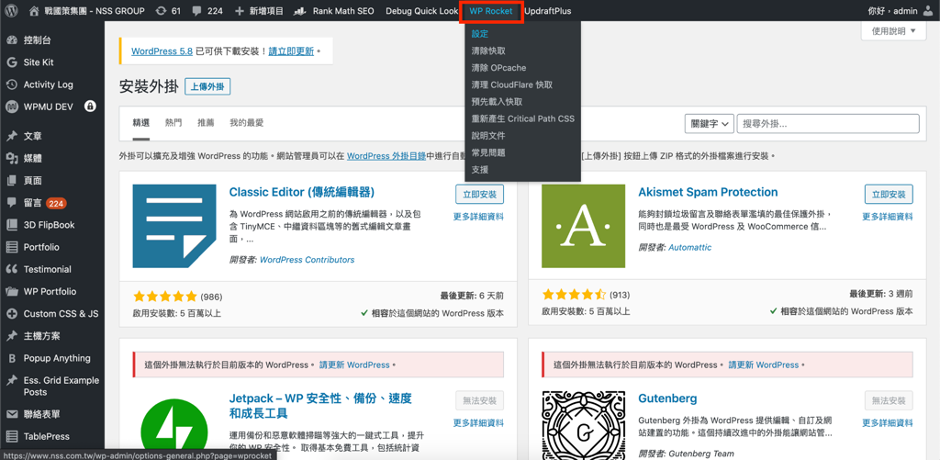Open the WordPress Contributors developer link

pyautogui.click(x=307, y=260)
